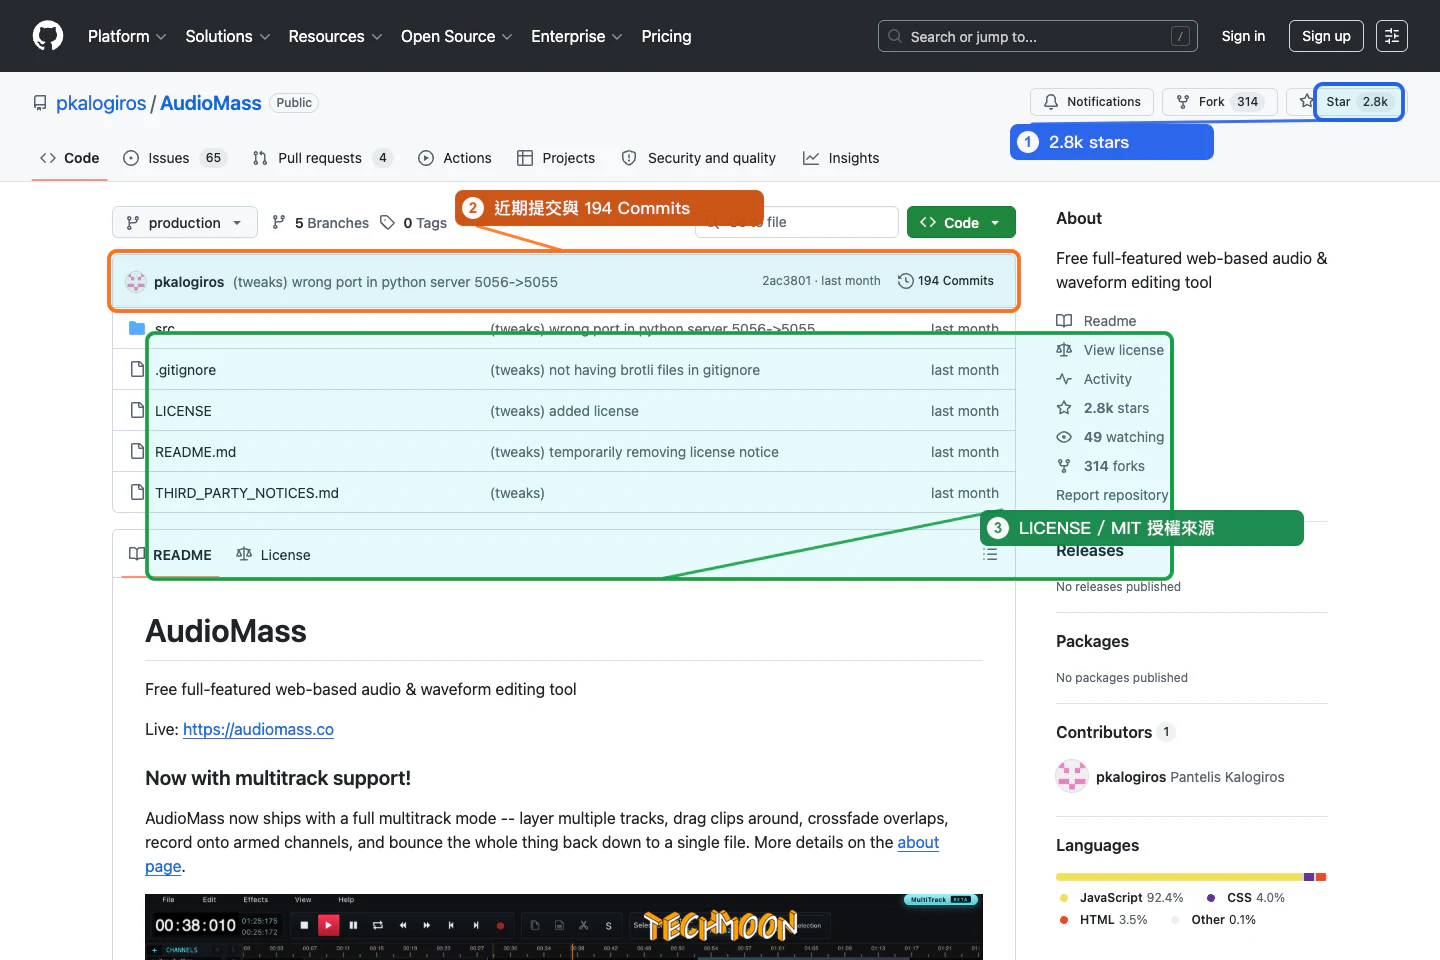Switch to the Pull requests tab

point(322,158)
